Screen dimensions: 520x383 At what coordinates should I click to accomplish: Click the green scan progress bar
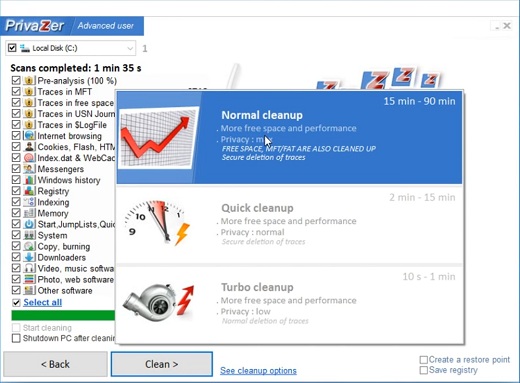coord(63,315)
